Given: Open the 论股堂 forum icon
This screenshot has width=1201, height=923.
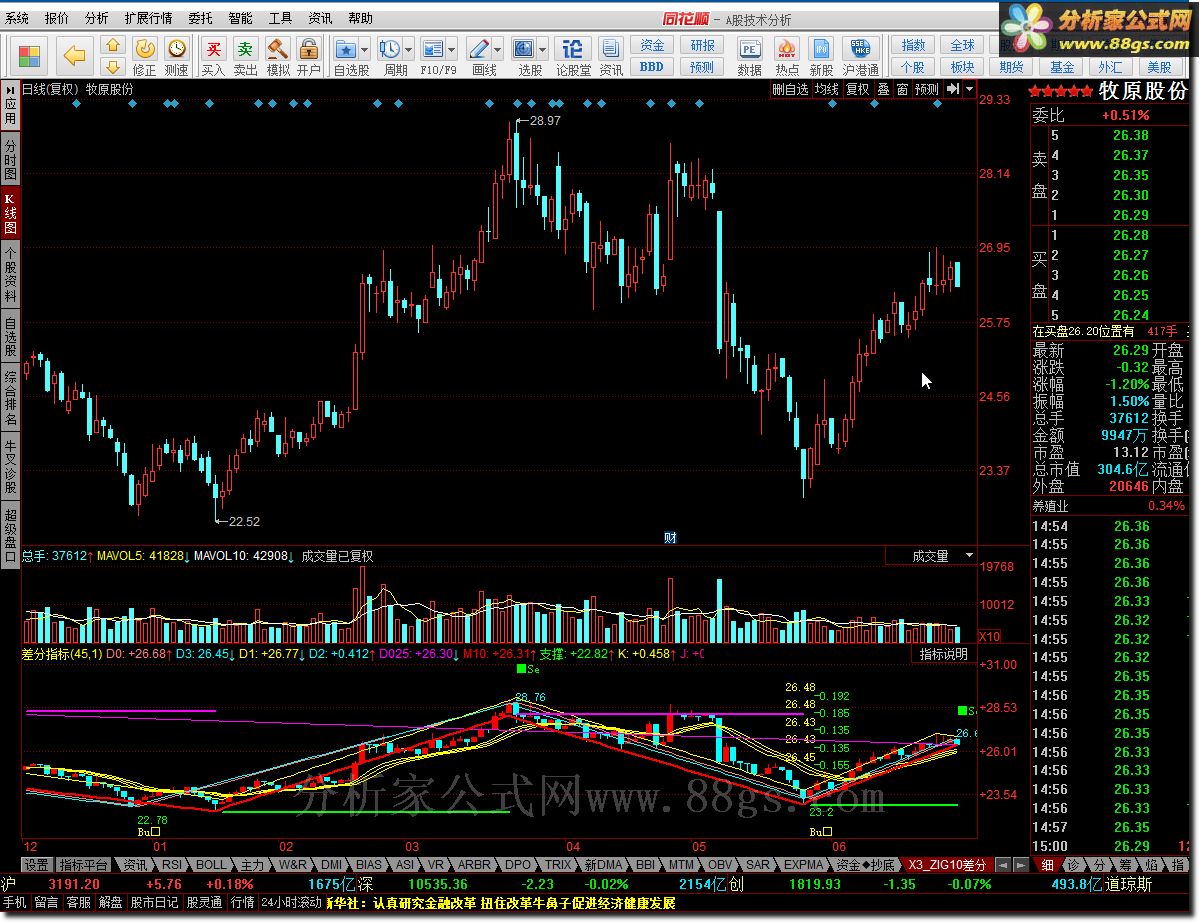Looking at the screenshot, I should pyautogui.click(x=572, y=48).
